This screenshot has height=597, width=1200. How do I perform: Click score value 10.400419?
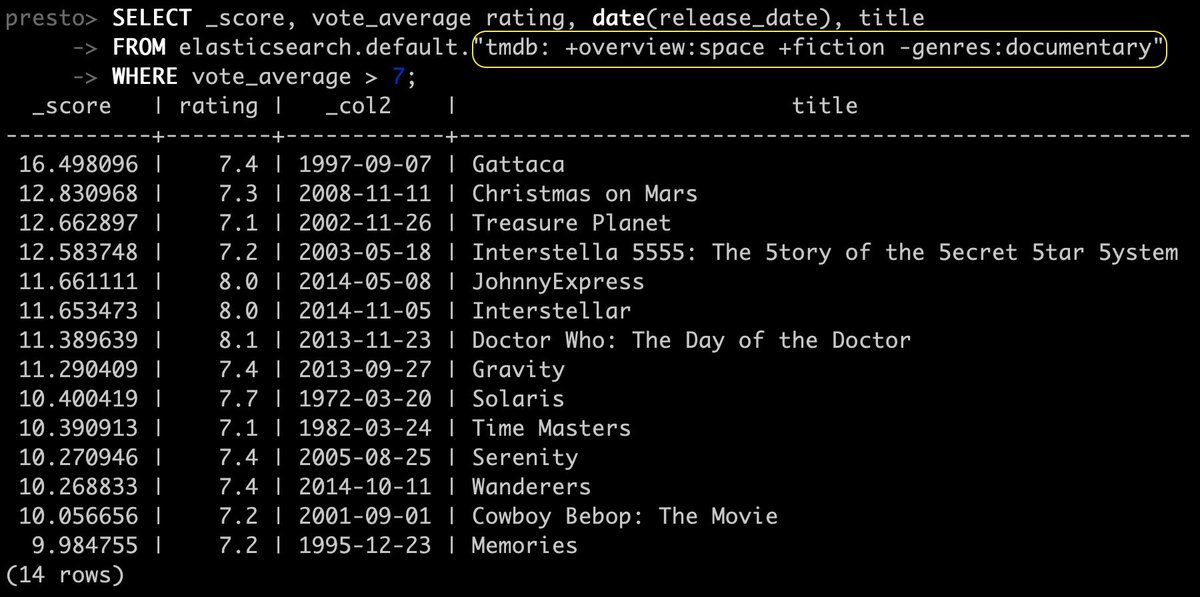[x=79, y=399]
